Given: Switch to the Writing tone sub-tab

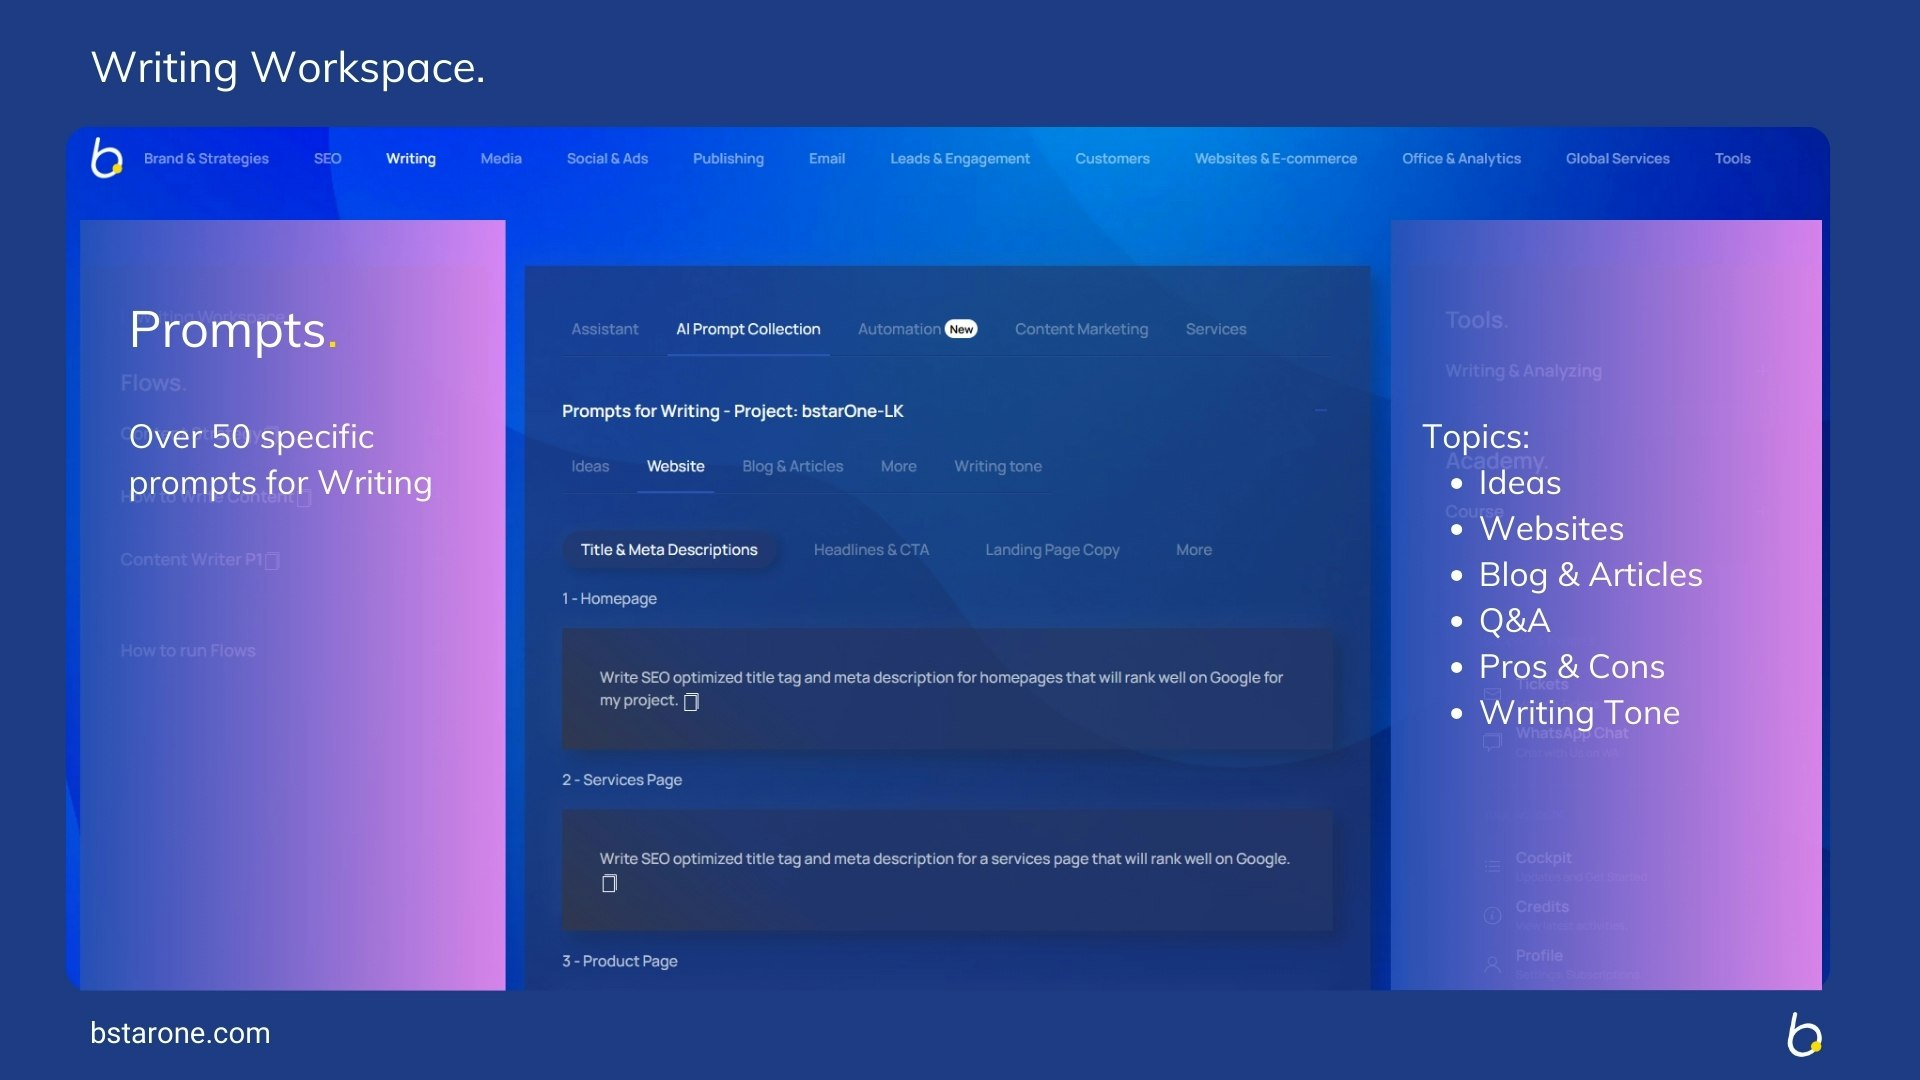Looking at the screenshot, I should [997, 466].
